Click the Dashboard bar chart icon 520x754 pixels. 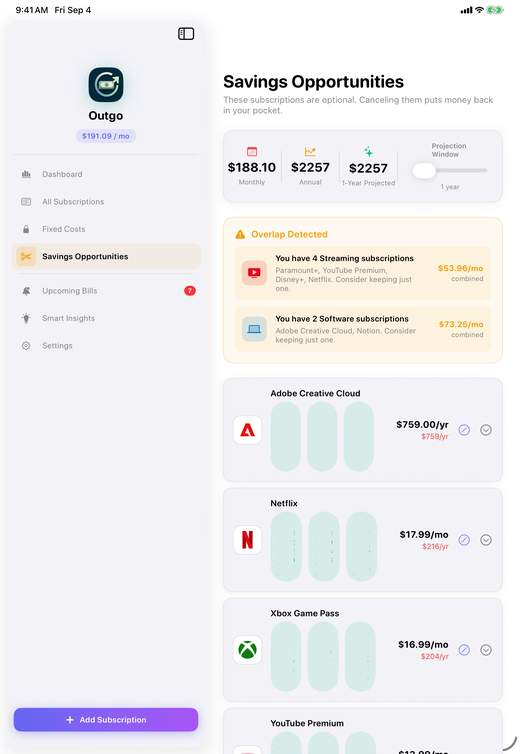click(x=26, y=174)
